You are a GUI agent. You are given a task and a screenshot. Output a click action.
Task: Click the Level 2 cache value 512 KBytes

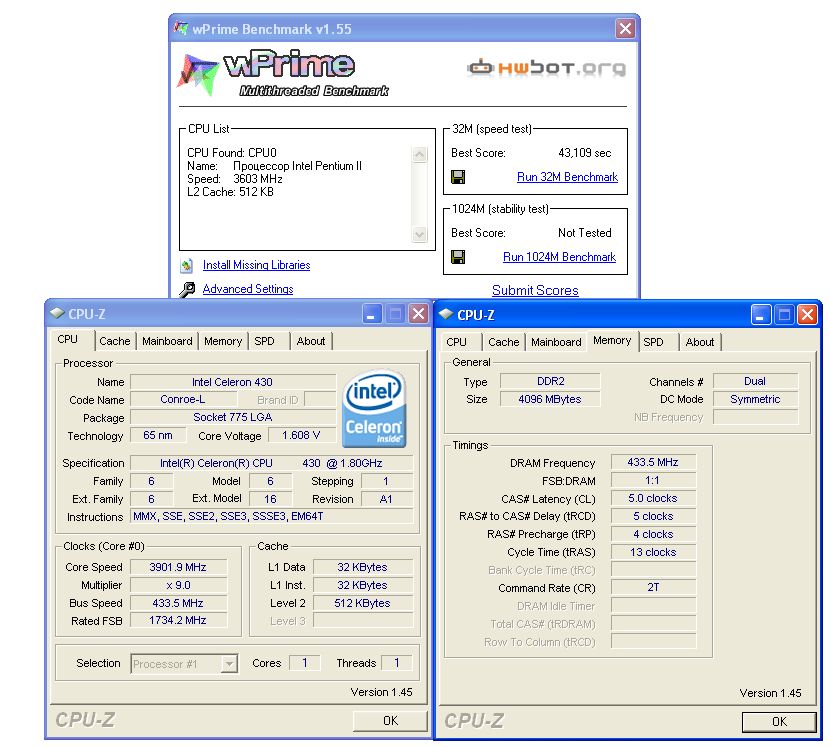click(x=363, y=603)
